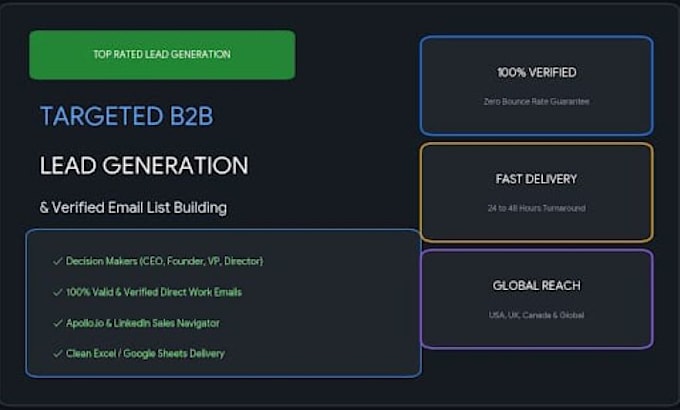Click the Top Rated Lead Generation green badge
This screenshot has width=680, height=410.
coord(162,55)
